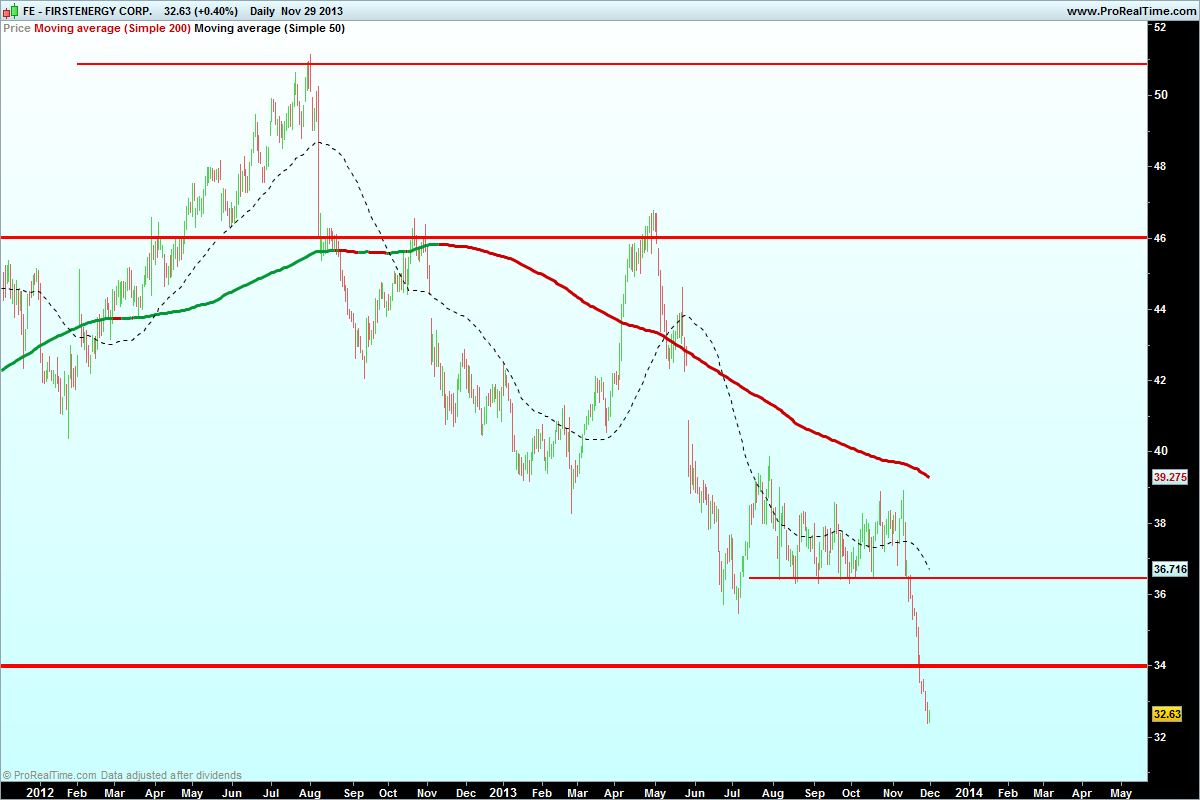Click the 2014 year label on time axis
The image size is (1200, 800).
[967, 792]
